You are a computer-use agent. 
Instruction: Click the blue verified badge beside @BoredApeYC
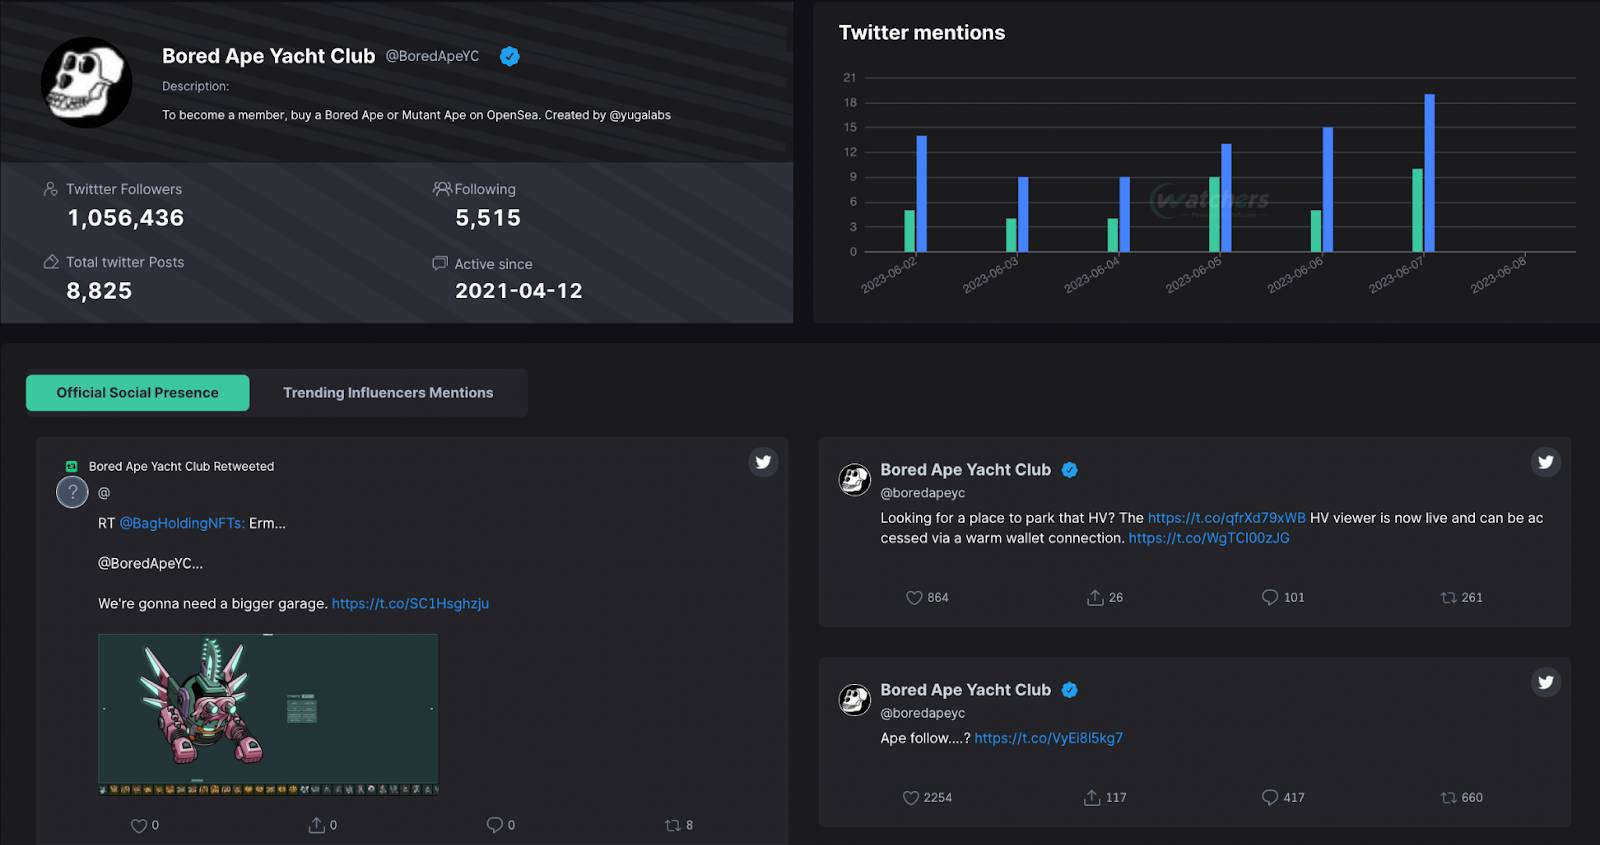tap(510, 56)
